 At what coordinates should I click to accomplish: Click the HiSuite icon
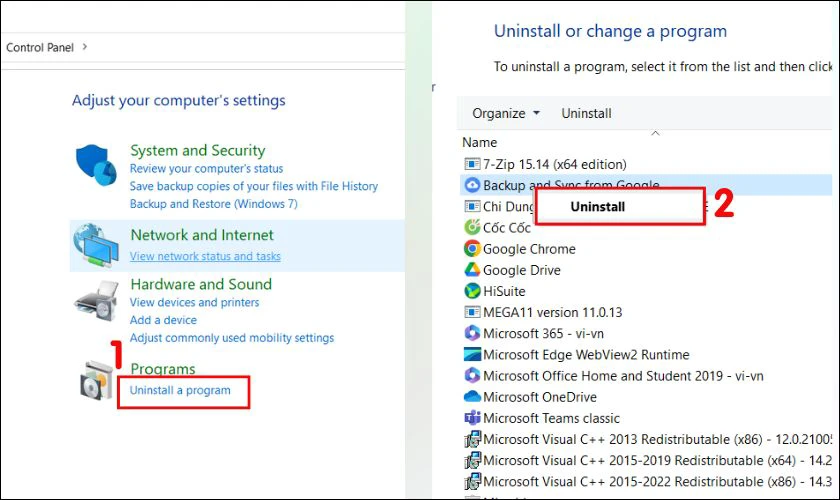pyautogui.click(x=472, y=291)
